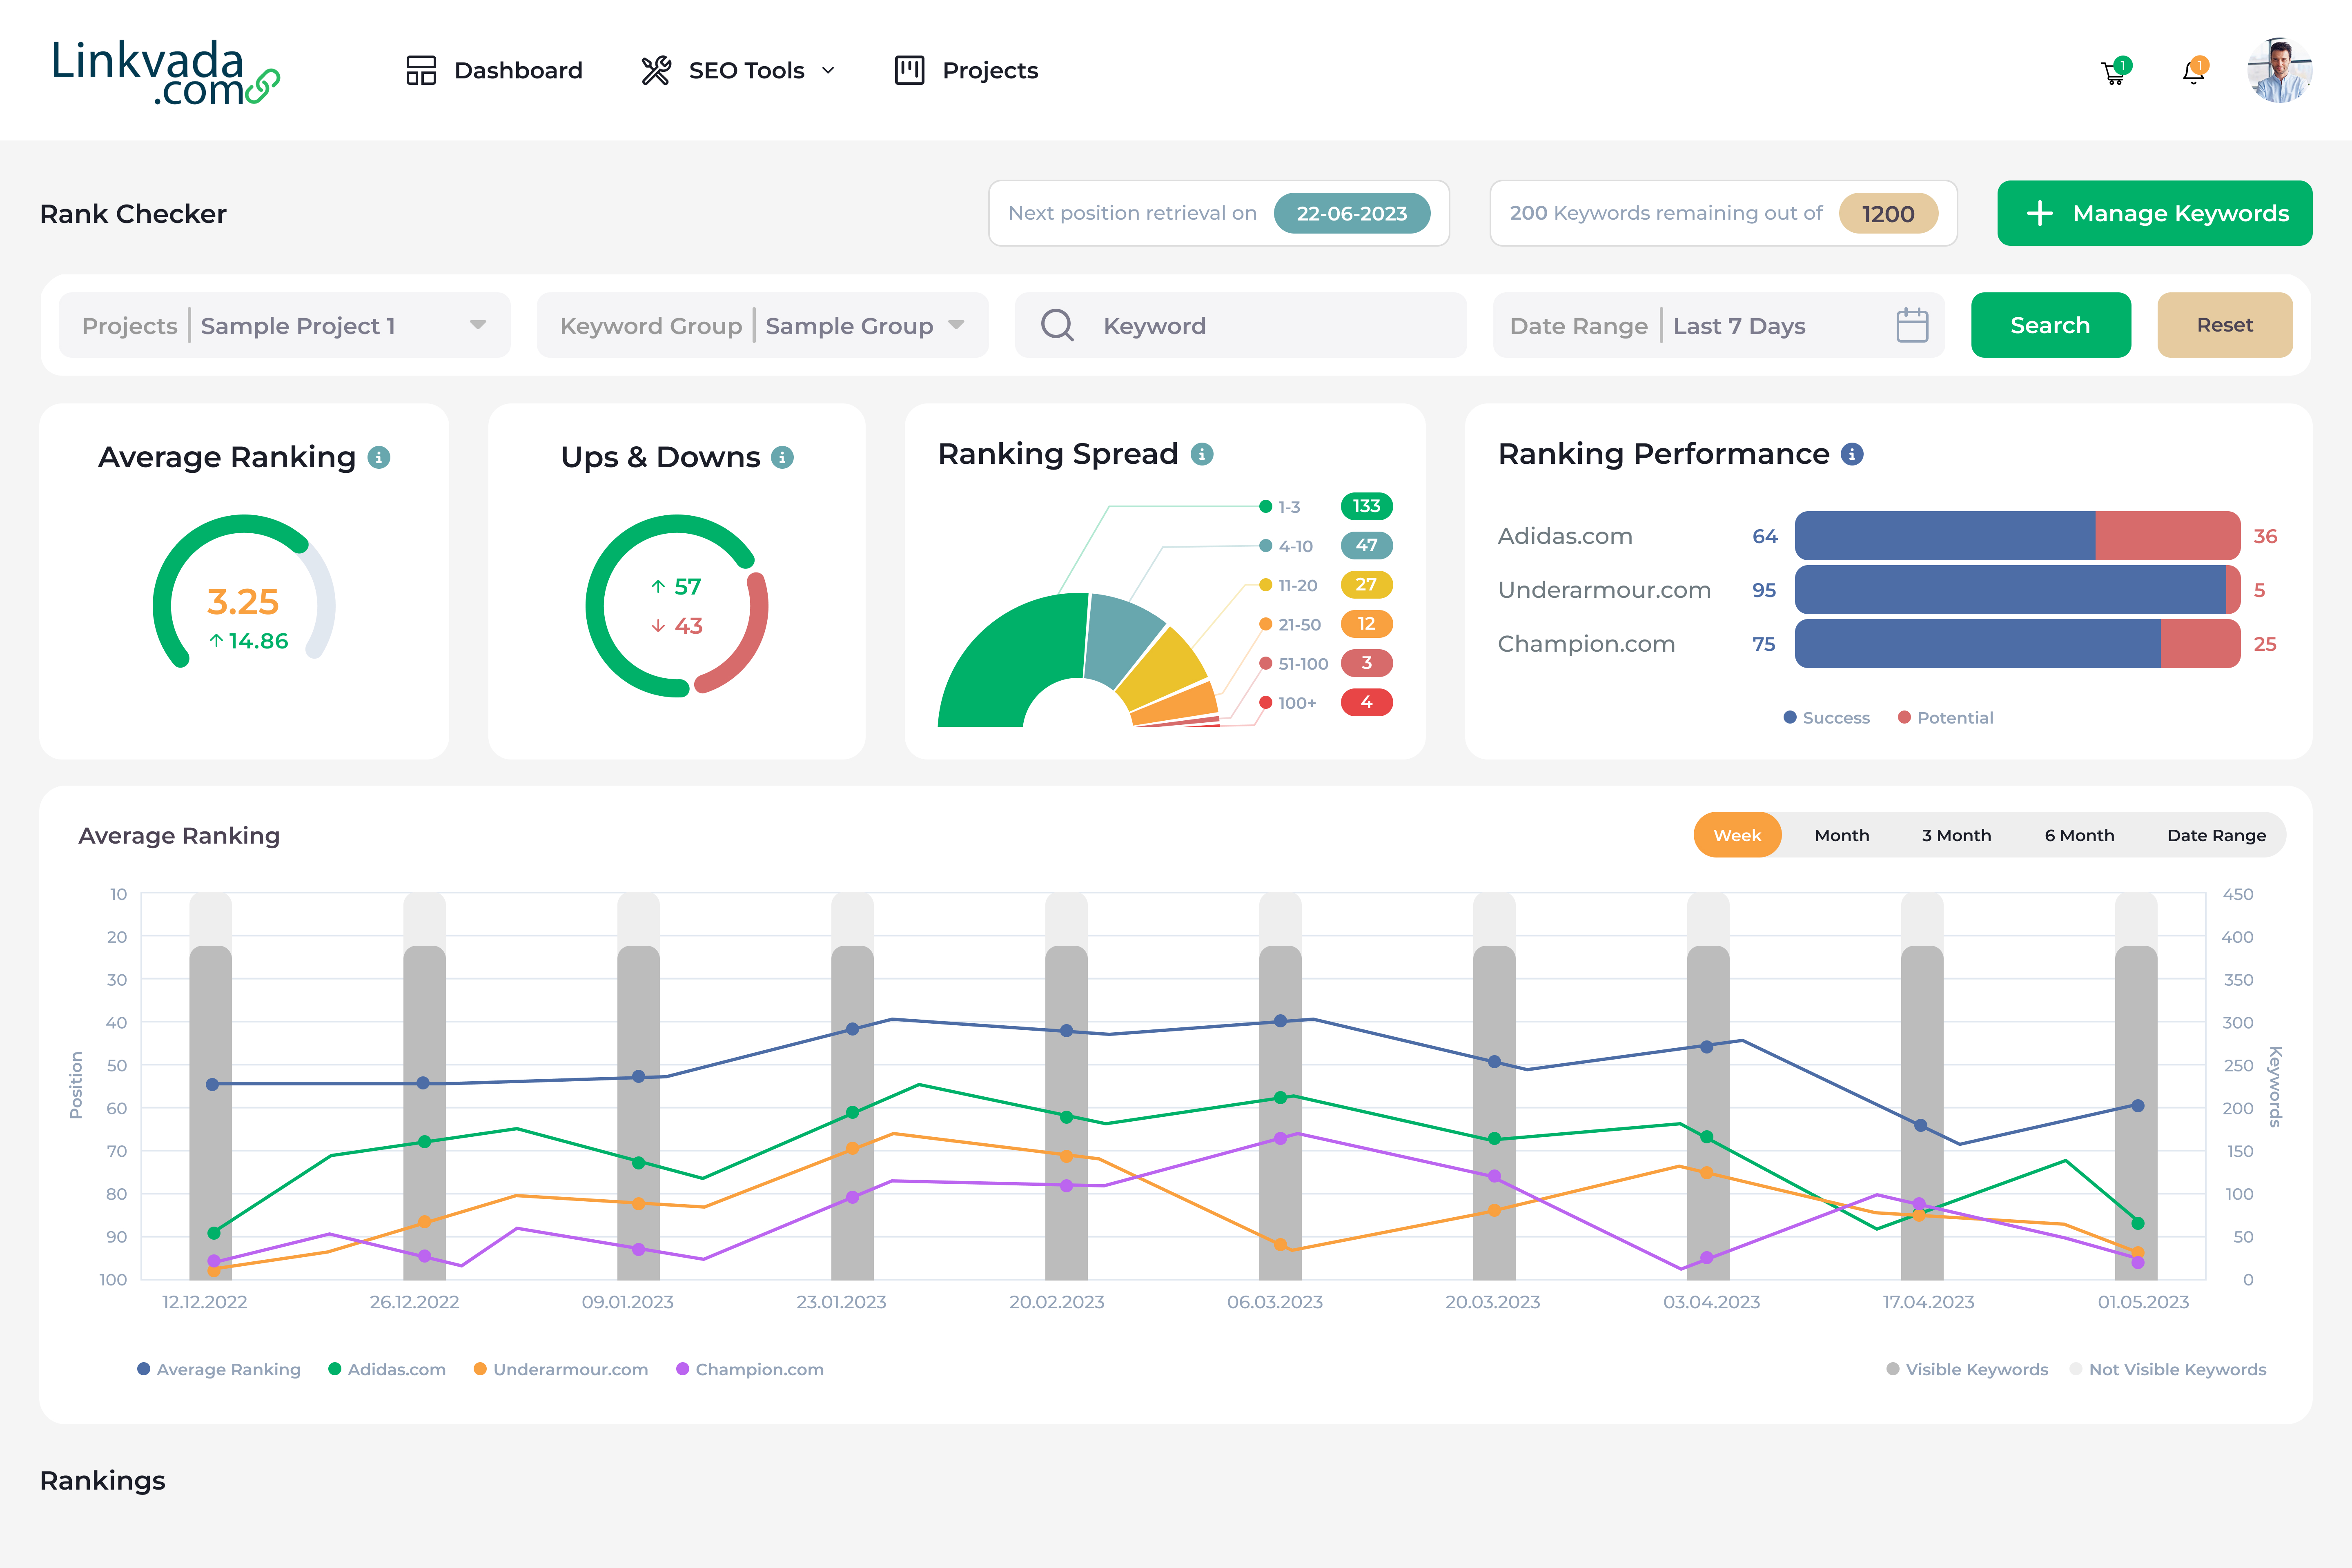Click the Manage Keywords button
Image resolution: width=2352 pixels, height=1568 pixels.
2155,213
